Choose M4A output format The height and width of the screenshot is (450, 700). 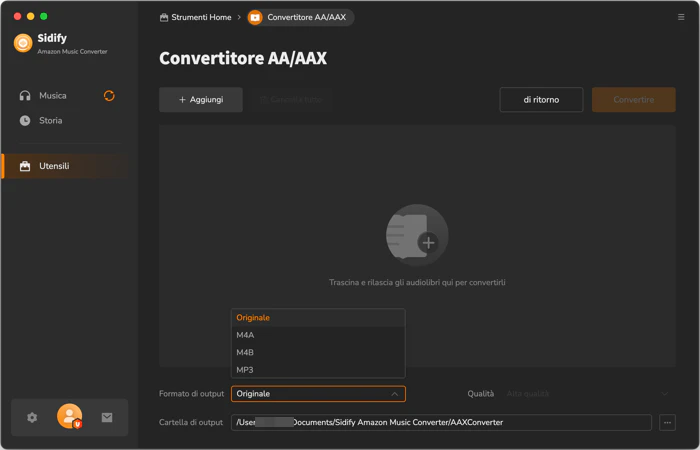tap(318, 335)
